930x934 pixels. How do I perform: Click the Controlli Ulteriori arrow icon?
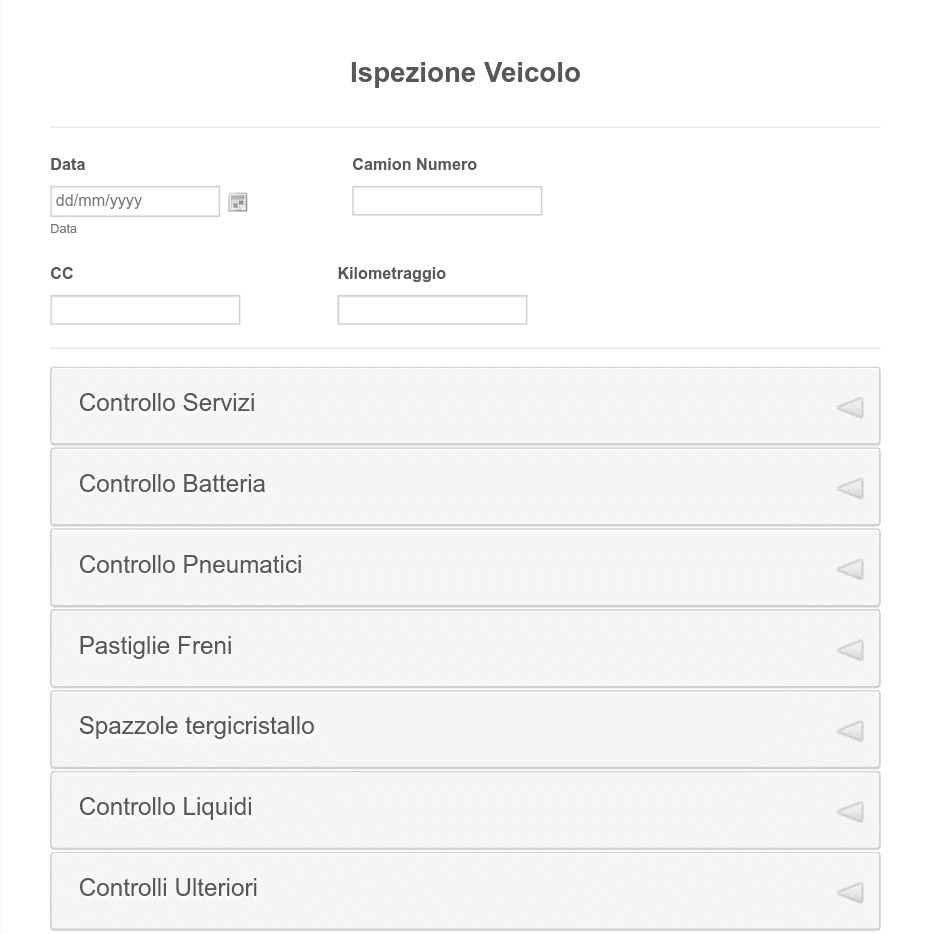[850, 893]
